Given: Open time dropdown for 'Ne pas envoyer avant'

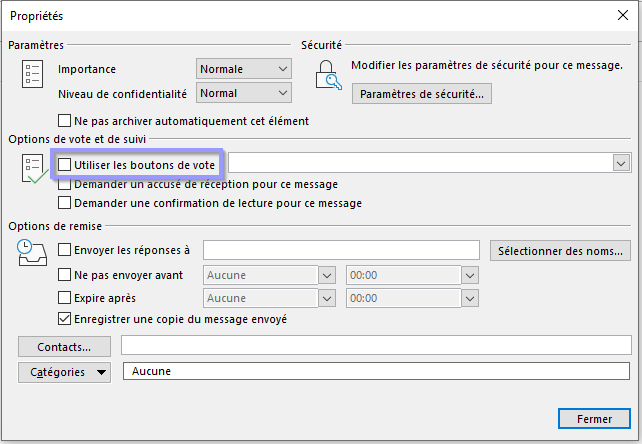Looking at the screenshot, I should coord(470,275).
